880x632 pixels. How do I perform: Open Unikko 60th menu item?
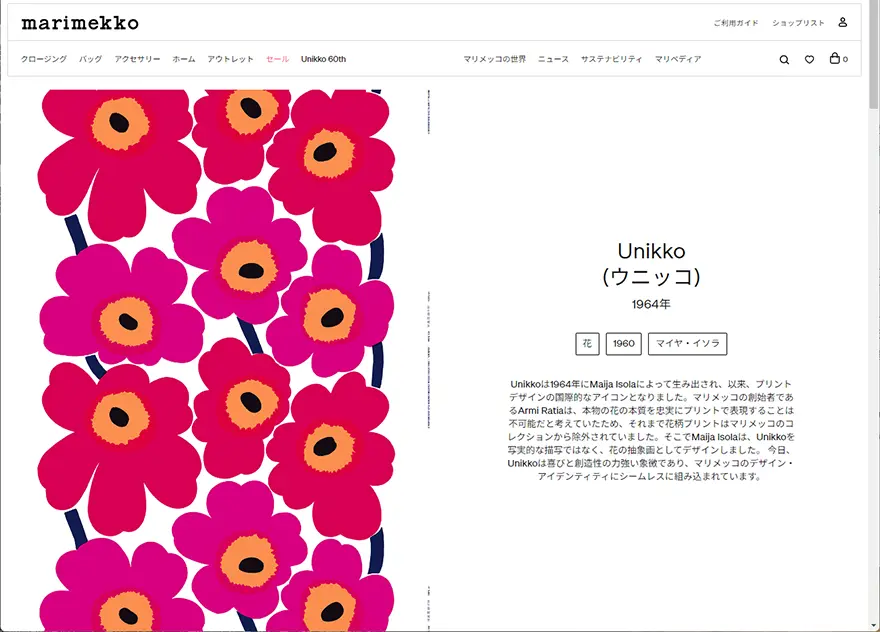click(323, 59)
